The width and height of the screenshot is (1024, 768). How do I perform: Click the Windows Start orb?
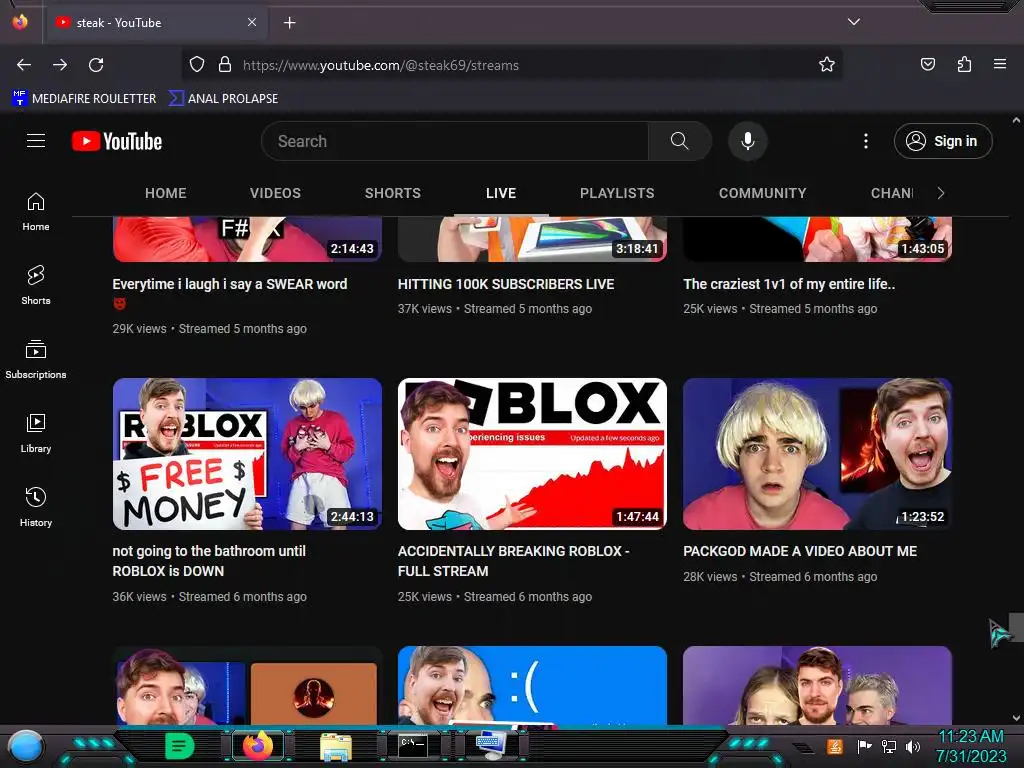[x=26, y=747]
